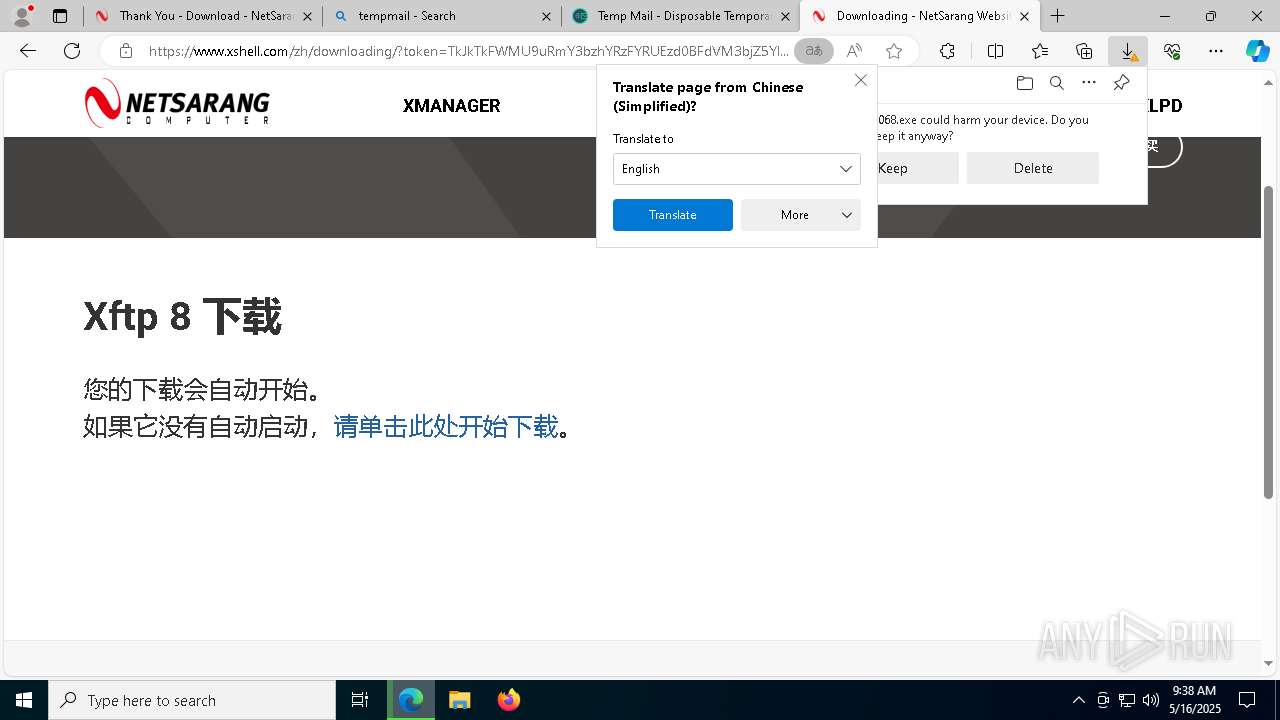Select the Downloading - NetSarang tab
The width and height of the screenshot is (1280, 720).
tap(922, 16)
